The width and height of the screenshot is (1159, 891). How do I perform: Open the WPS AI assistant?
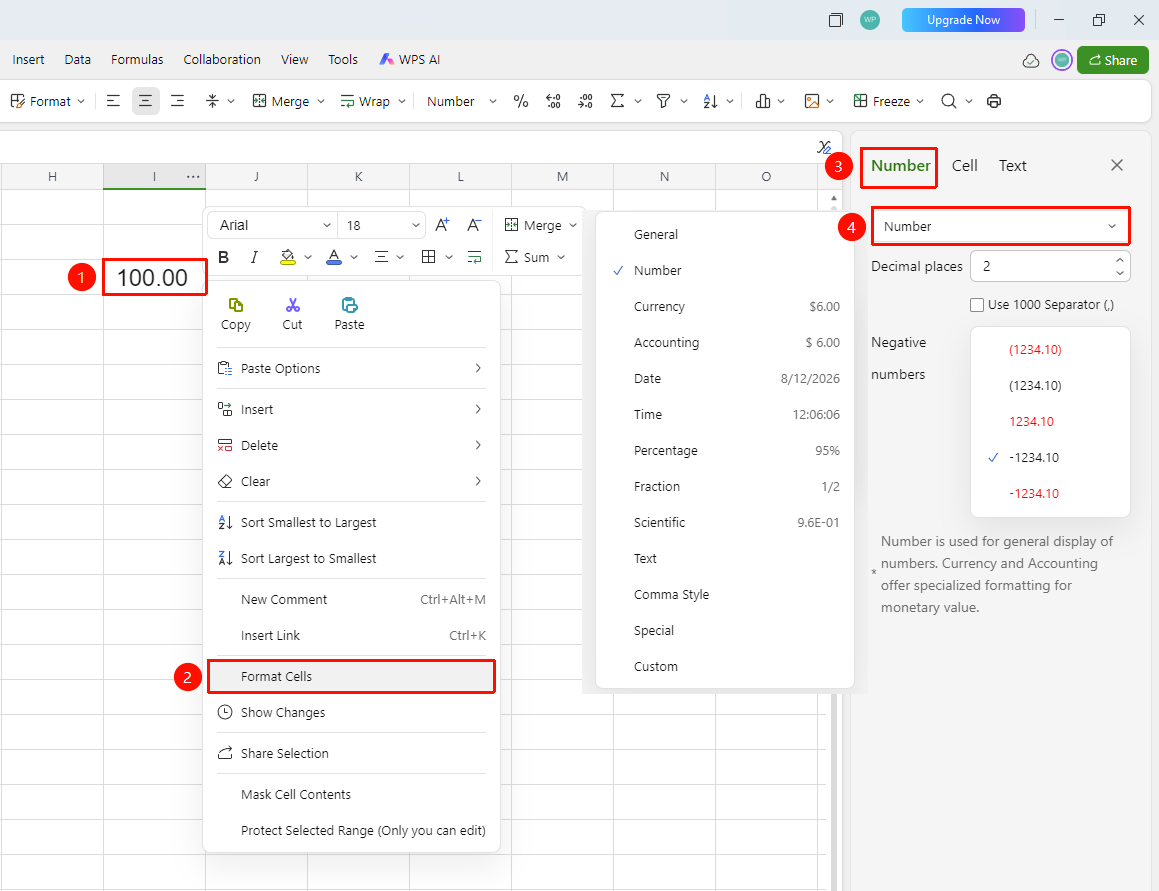409,60
